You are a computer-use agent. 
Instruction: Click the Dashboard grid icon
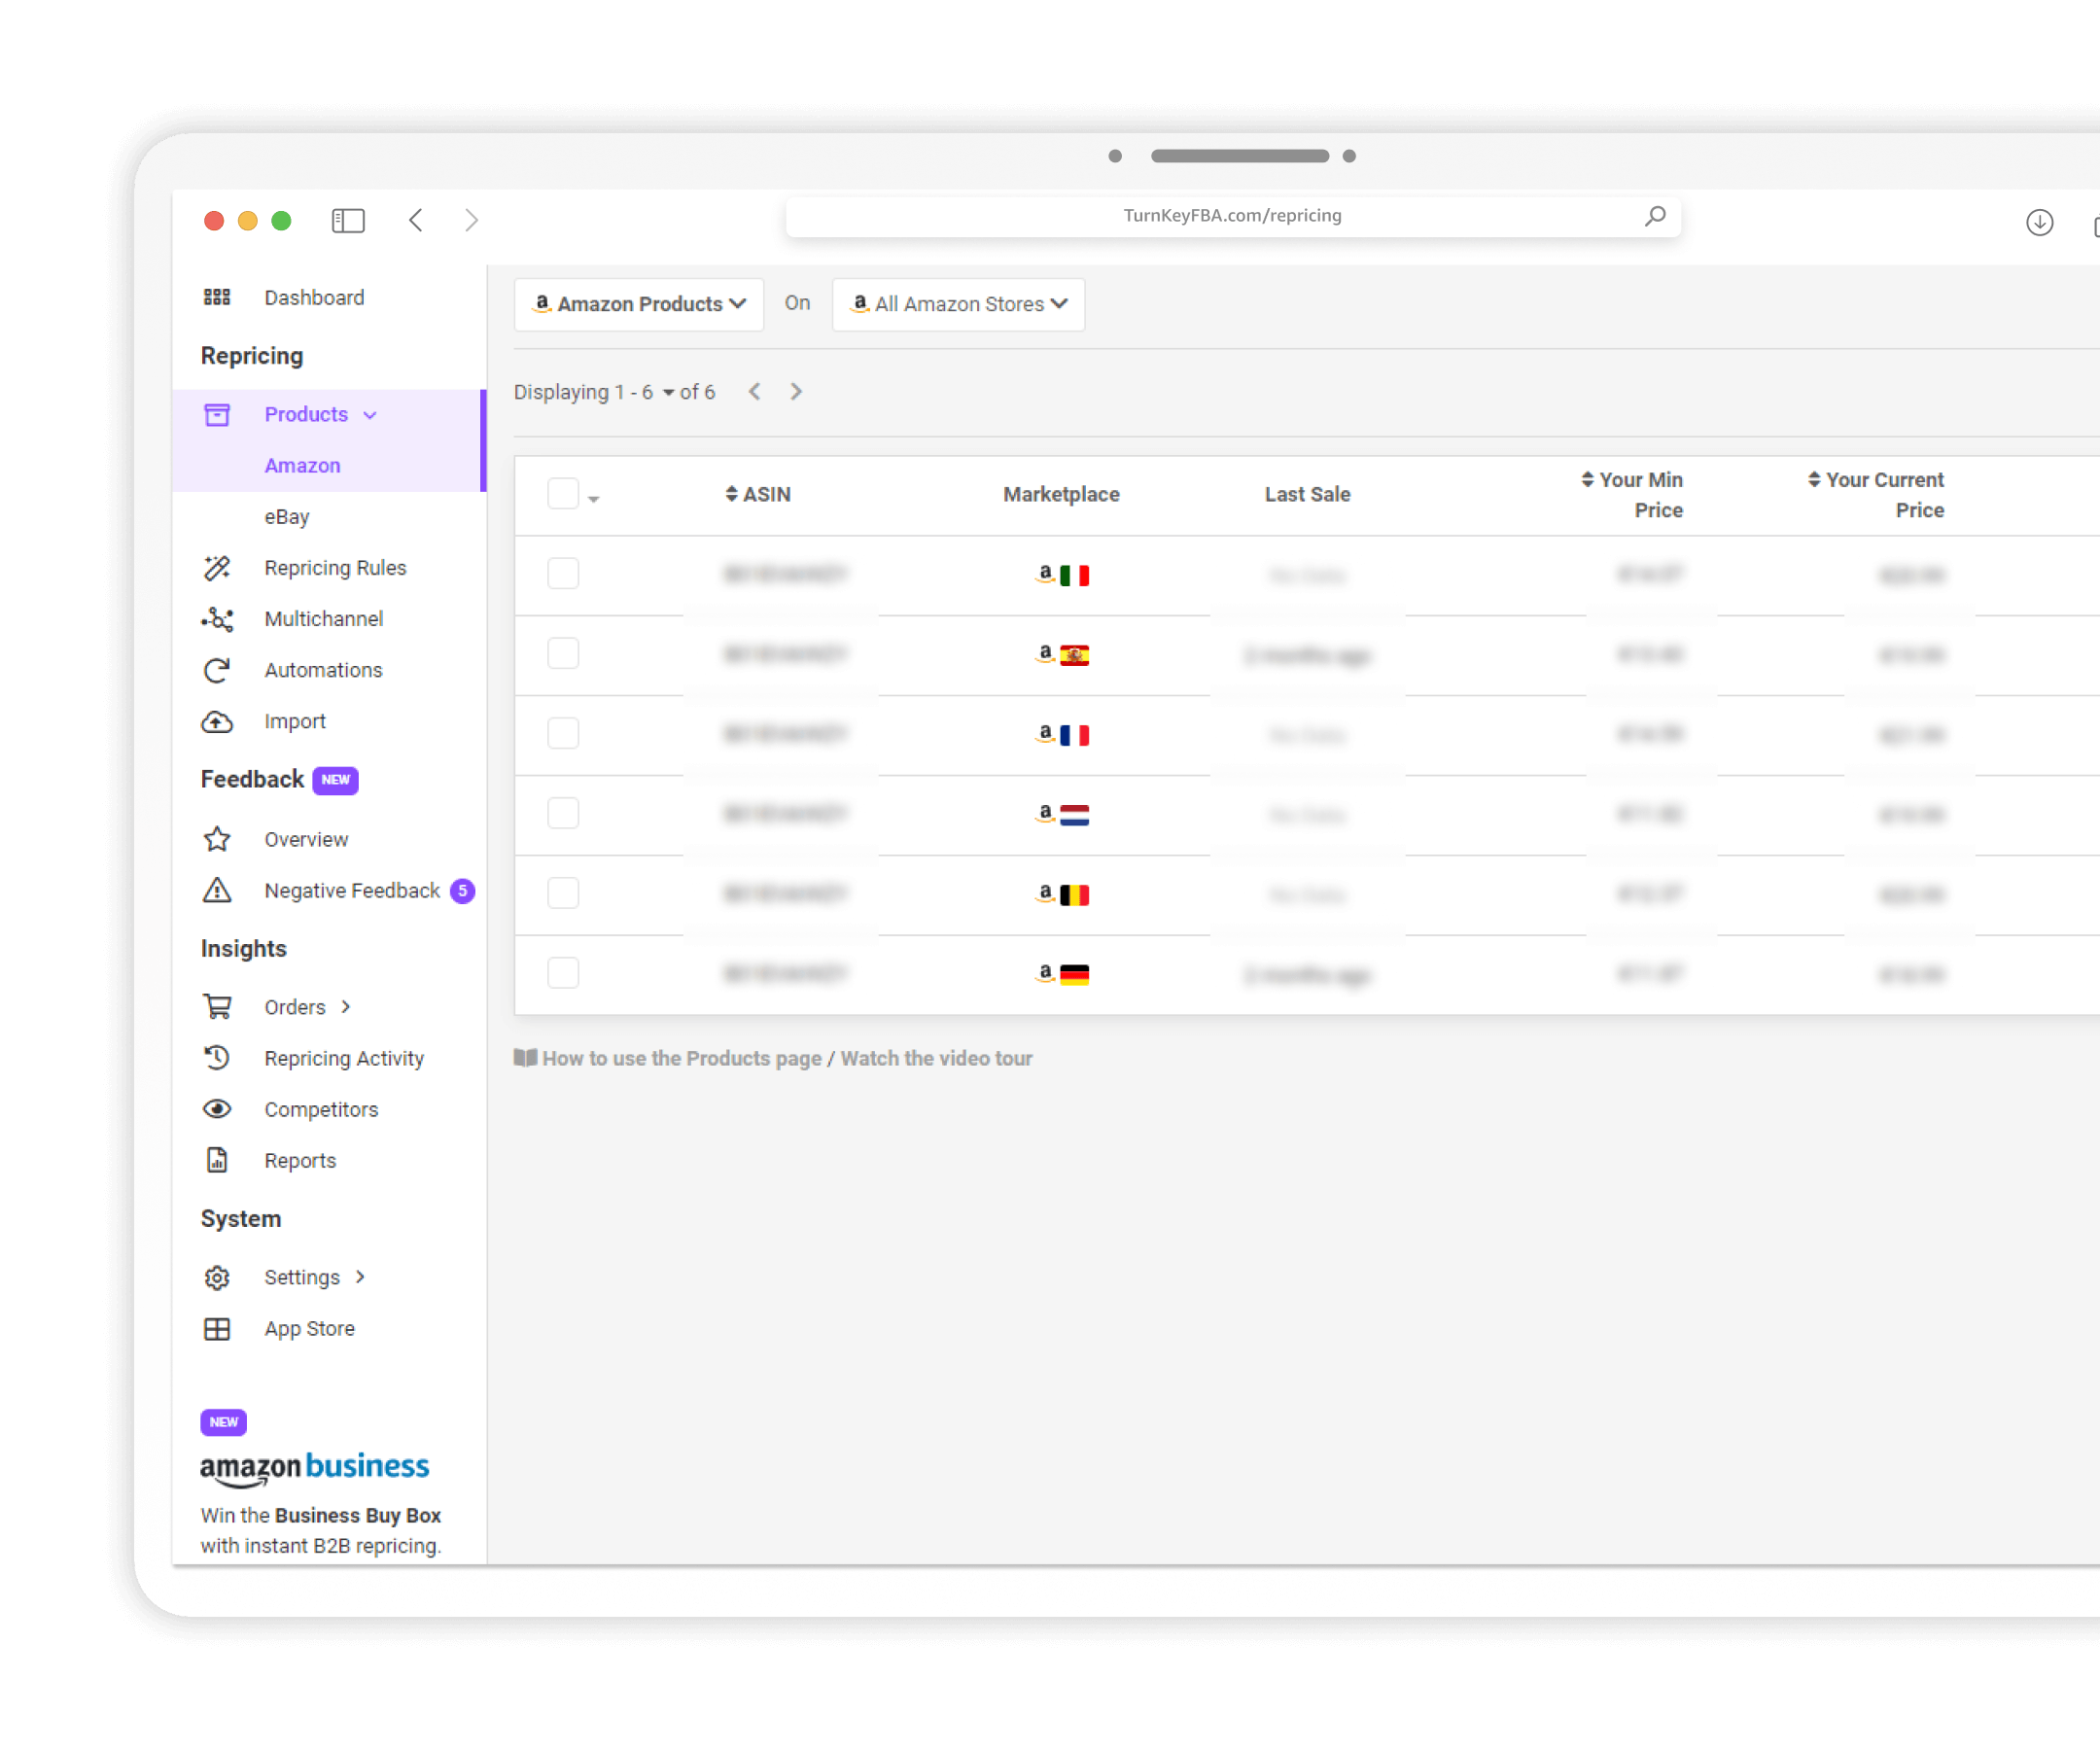coord(217,297)
